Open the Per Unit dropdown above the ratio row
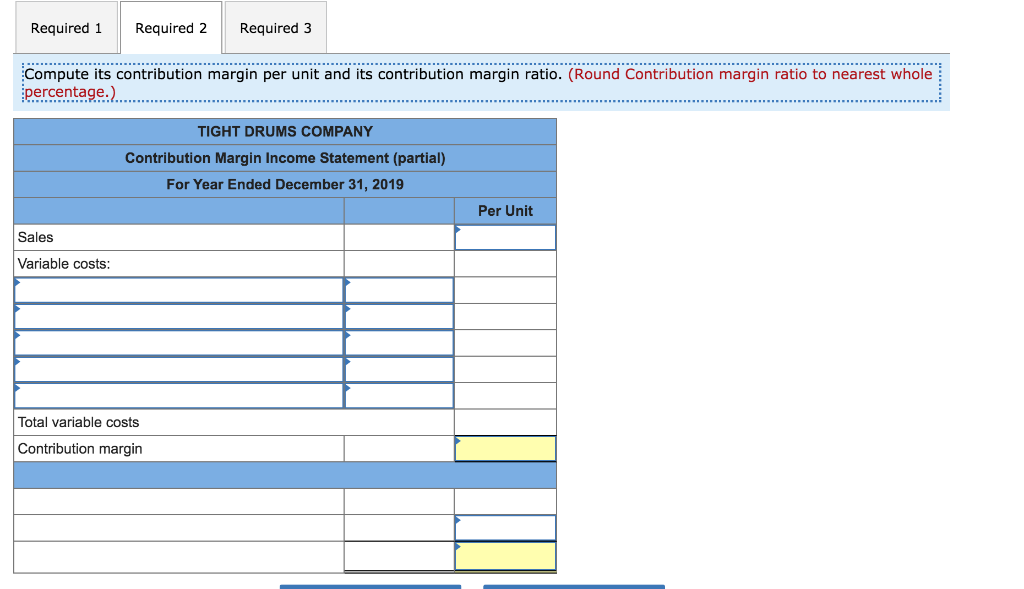This screenshot has width=1024, height=589. (505, 527)
